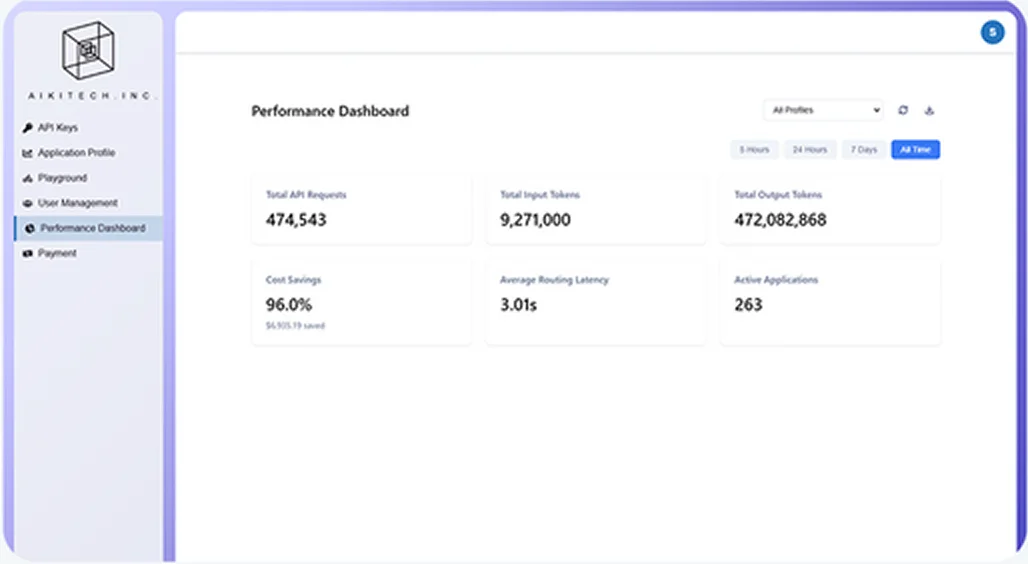Click the Application Profile chart icon
The width and height of the screenshot is (1028, 564).
click(28, 153)
